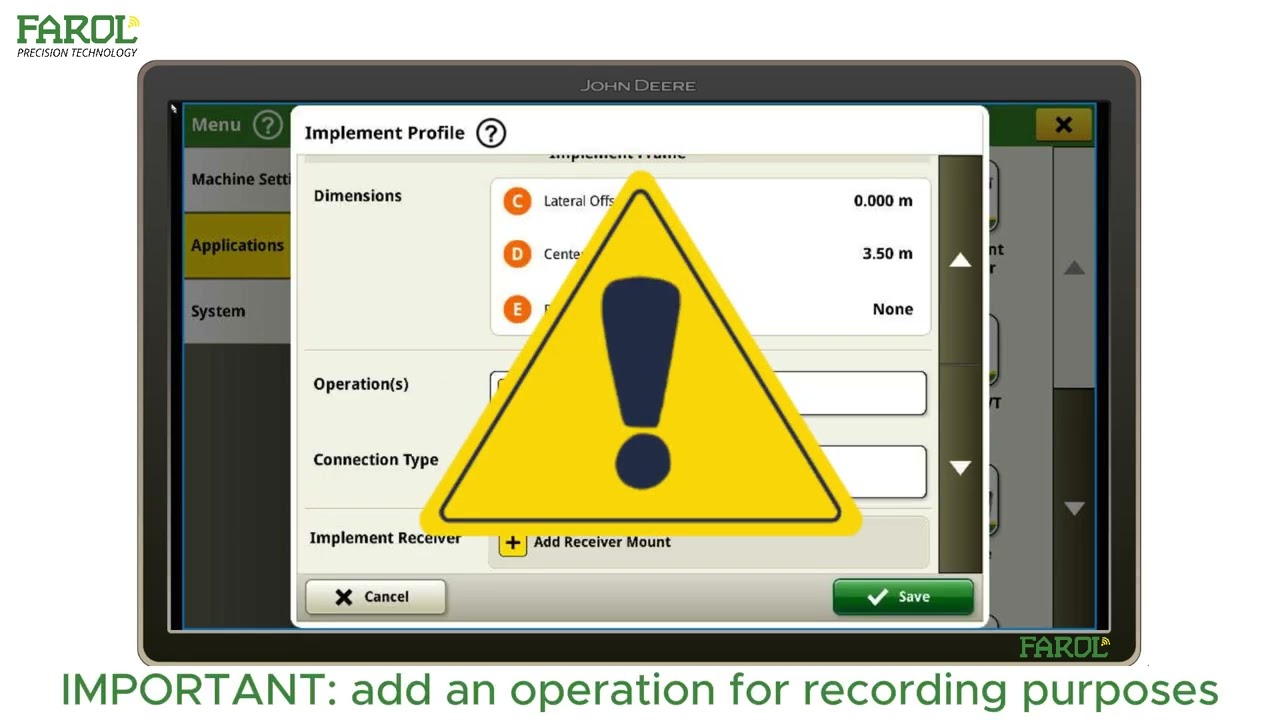Edit the 0.000 m lateral offset value
This screenshot has height=720, width=1280.
(883, 201)
